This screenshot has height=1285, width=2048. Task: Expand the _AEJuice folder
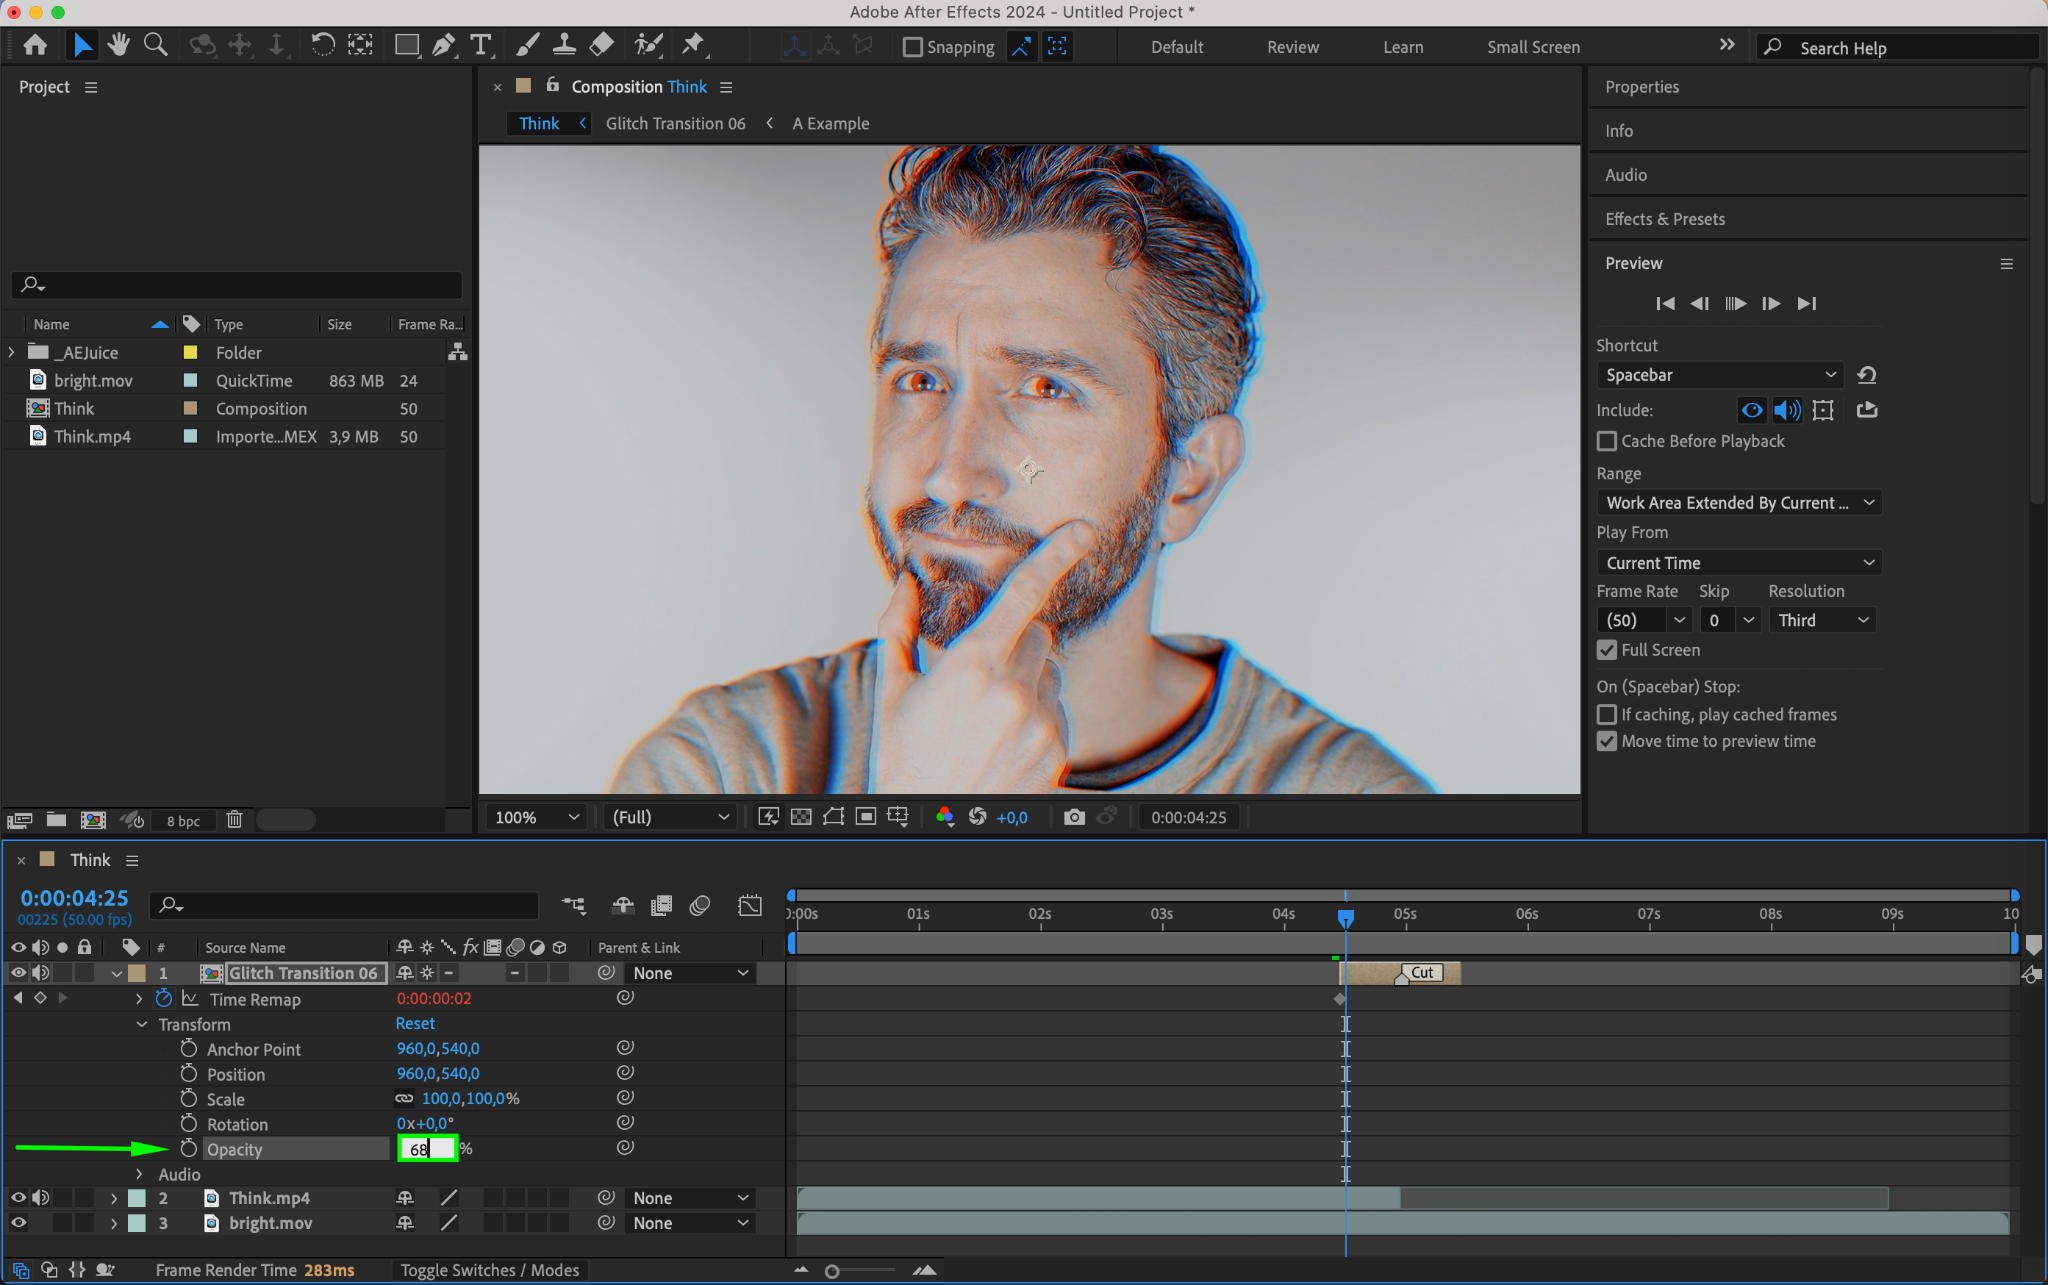pos(12,352)
